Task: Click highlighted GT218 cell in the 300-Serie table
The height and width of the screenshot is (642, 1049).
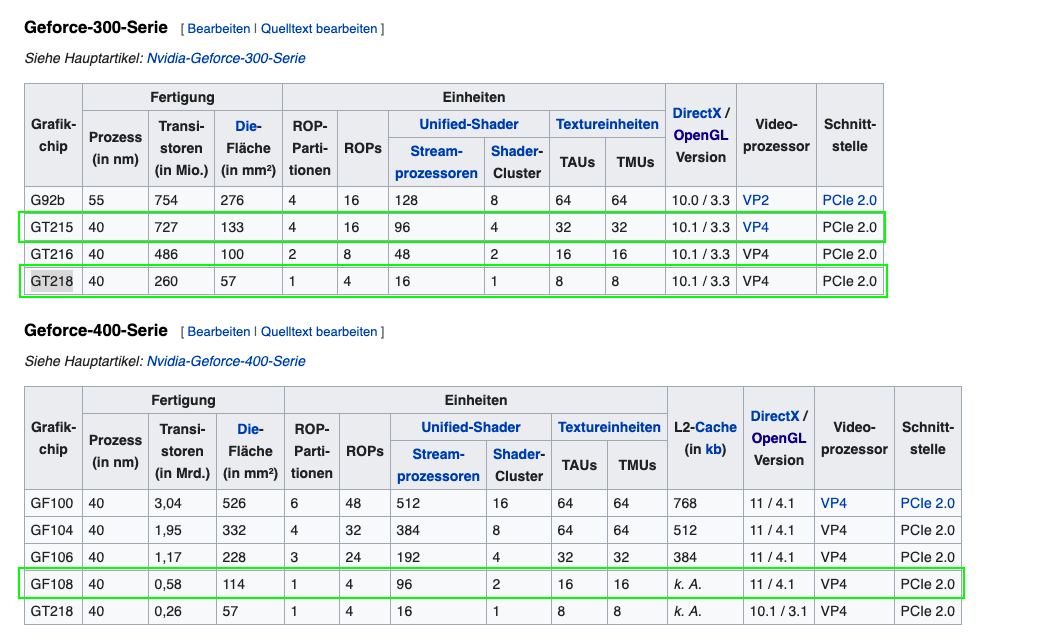Action: [x=54, y=281]
